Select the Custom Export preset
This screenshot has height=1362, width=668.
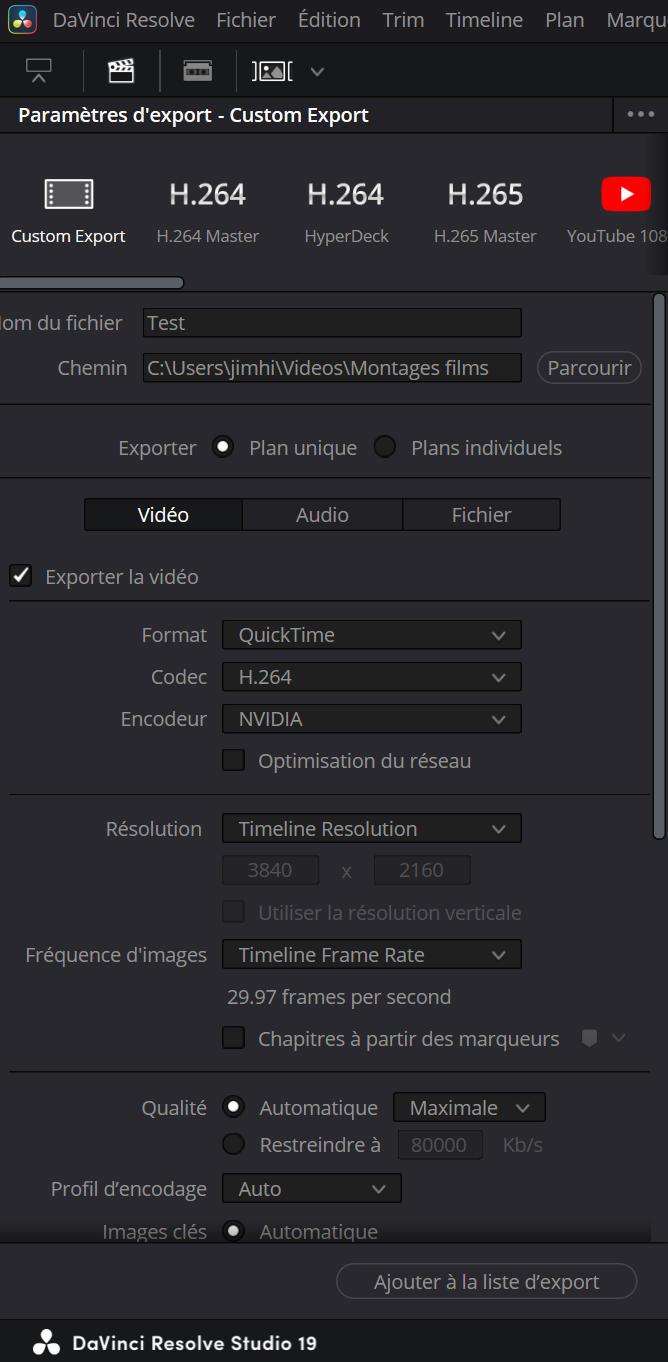[68, 211]
